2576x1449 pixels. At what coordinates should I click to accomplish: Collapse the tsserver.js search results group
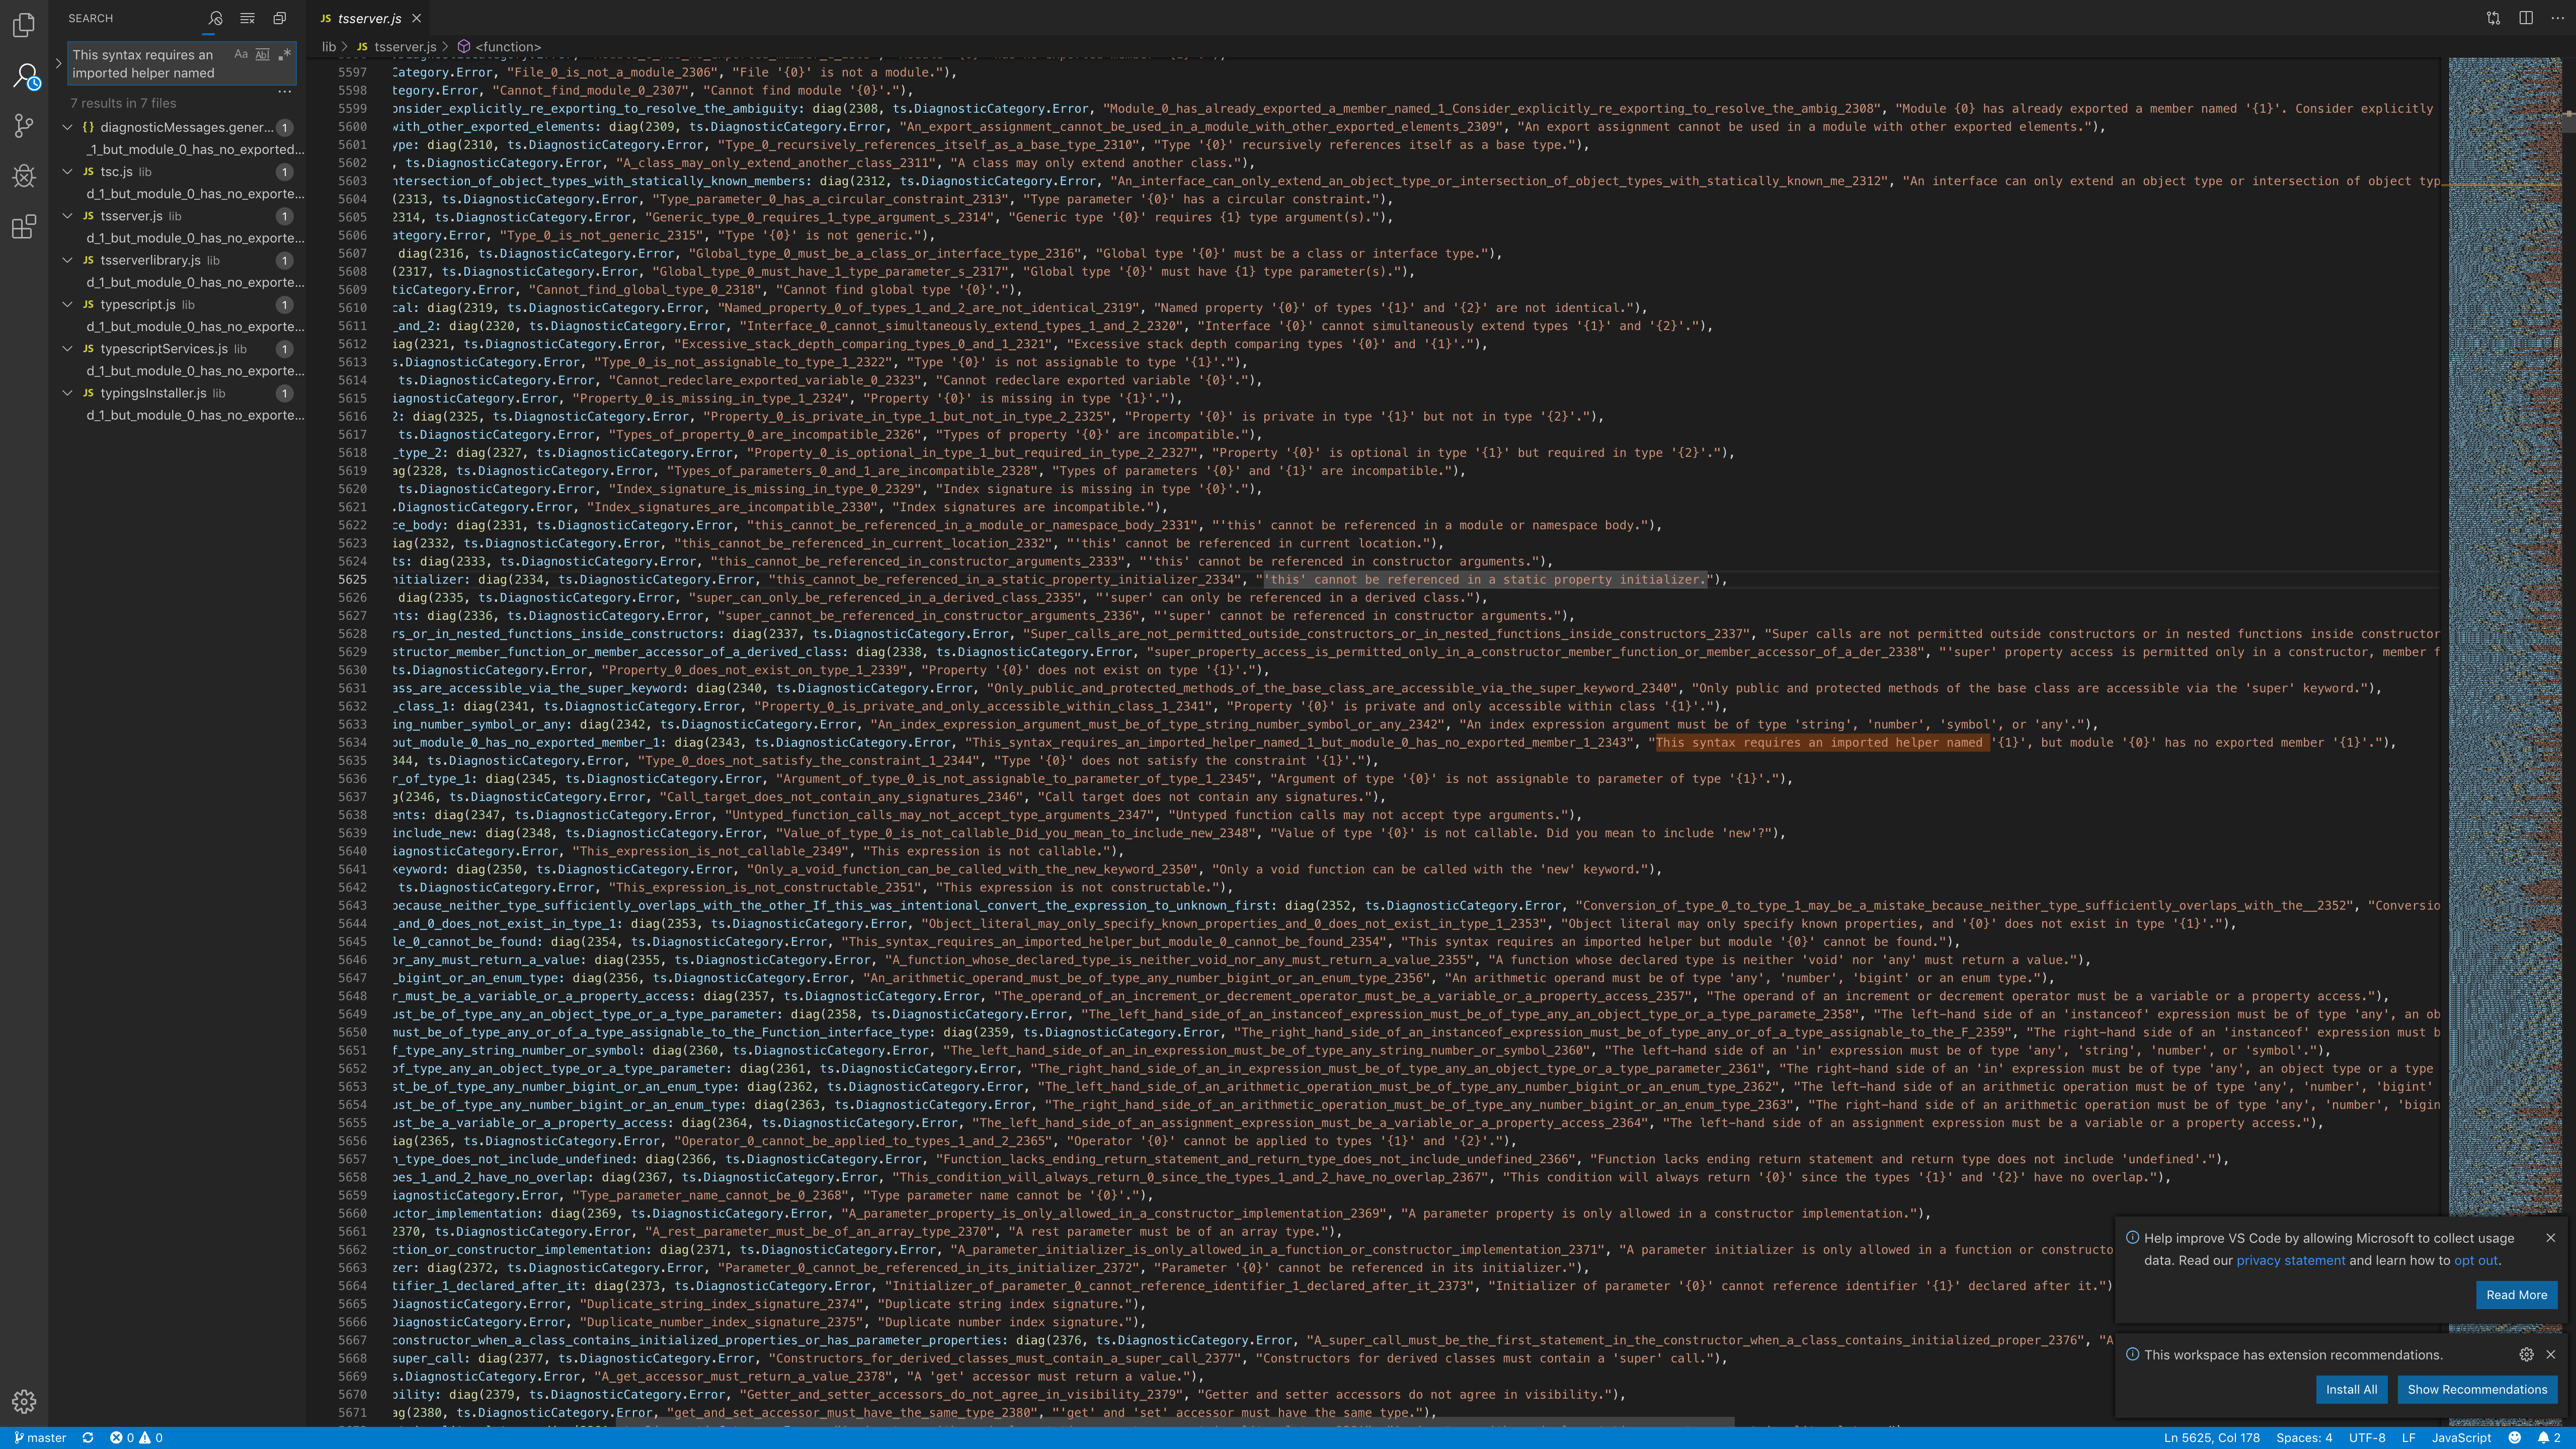(67, 216)
